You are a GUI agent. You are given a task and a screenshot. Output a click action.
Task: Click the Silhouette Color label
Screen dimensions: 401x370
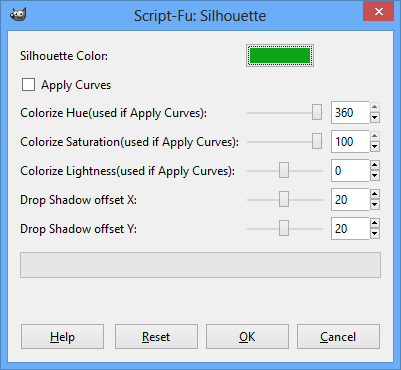64,56
